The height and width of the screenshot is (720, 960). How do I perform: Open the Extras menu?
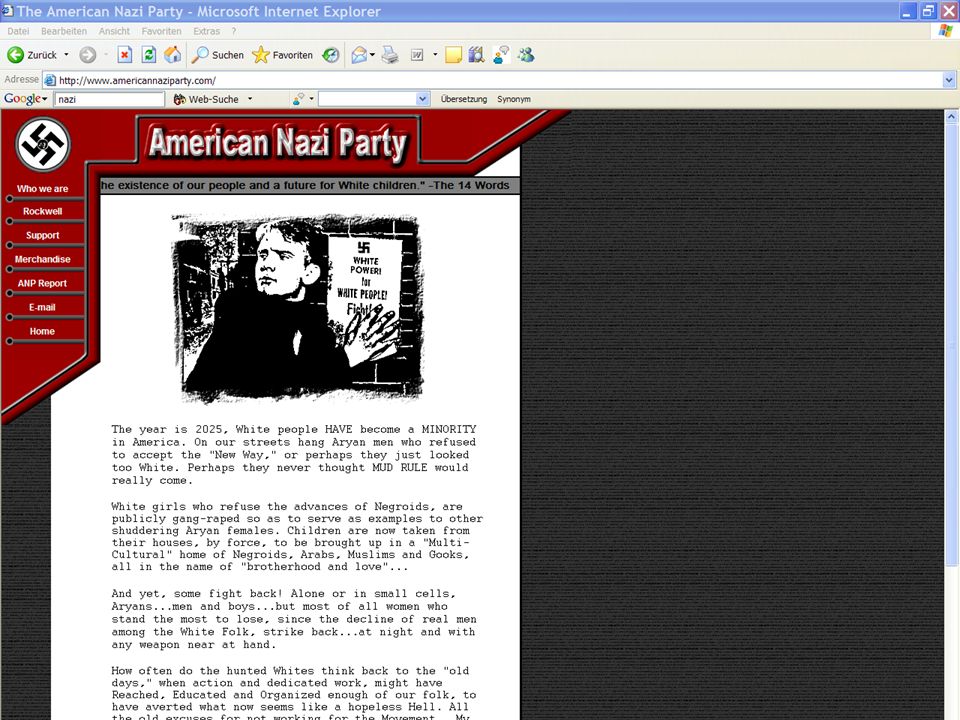(206, 31)
